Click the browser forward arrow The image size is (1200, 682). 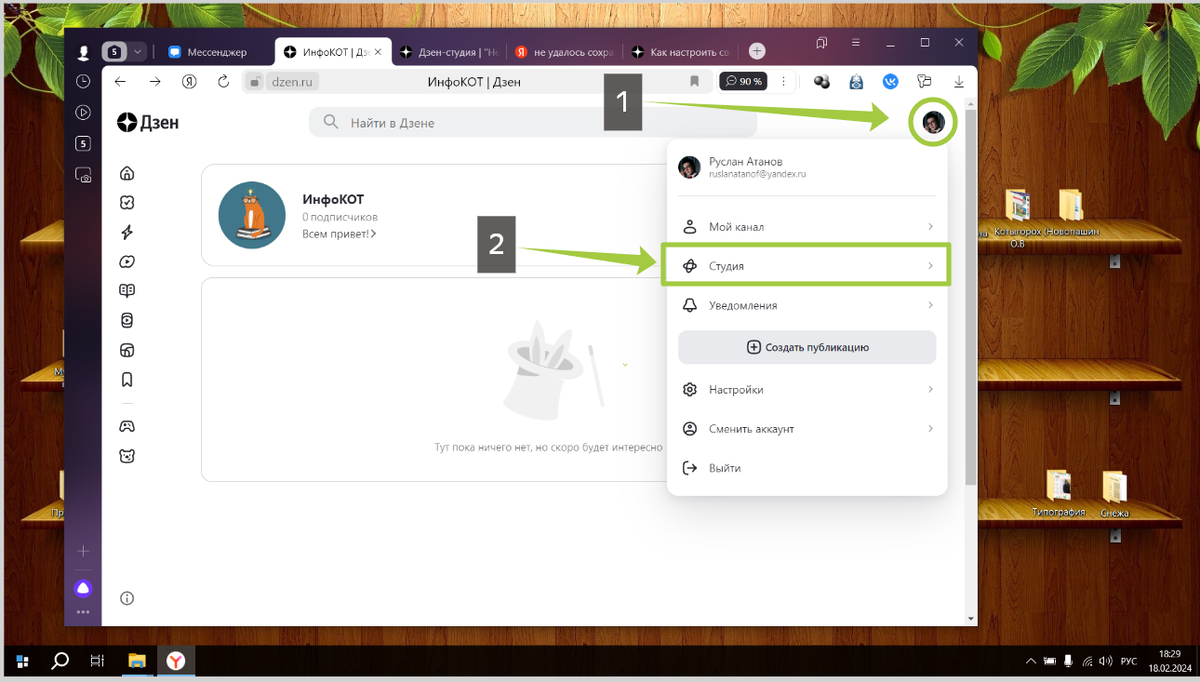(155, 81)
